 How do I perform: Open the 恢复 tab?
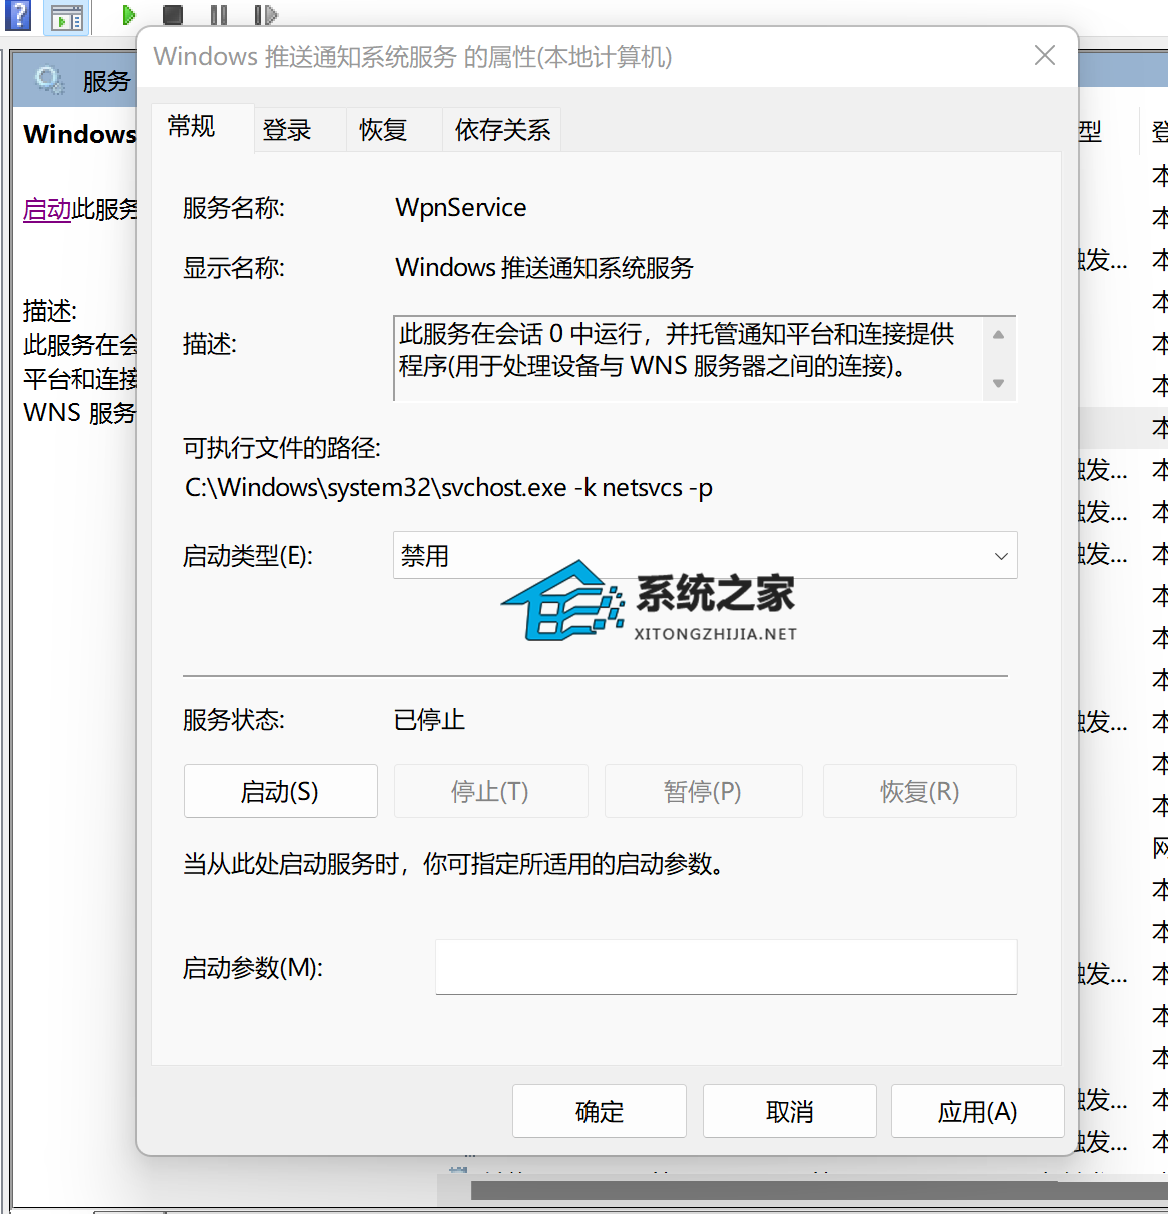pos(394,130)
